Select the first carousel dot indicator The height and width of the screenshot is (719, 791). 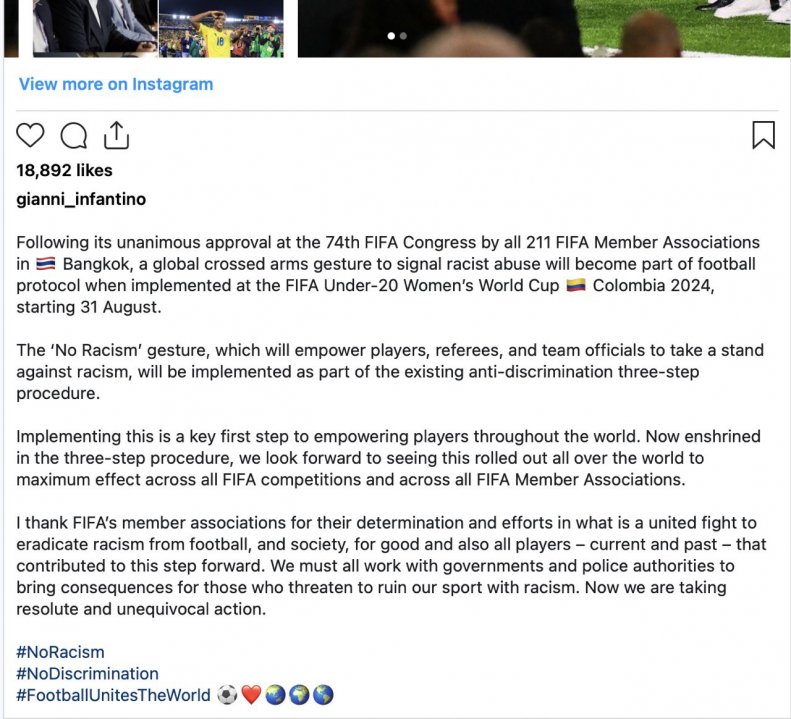click(391, 36)
